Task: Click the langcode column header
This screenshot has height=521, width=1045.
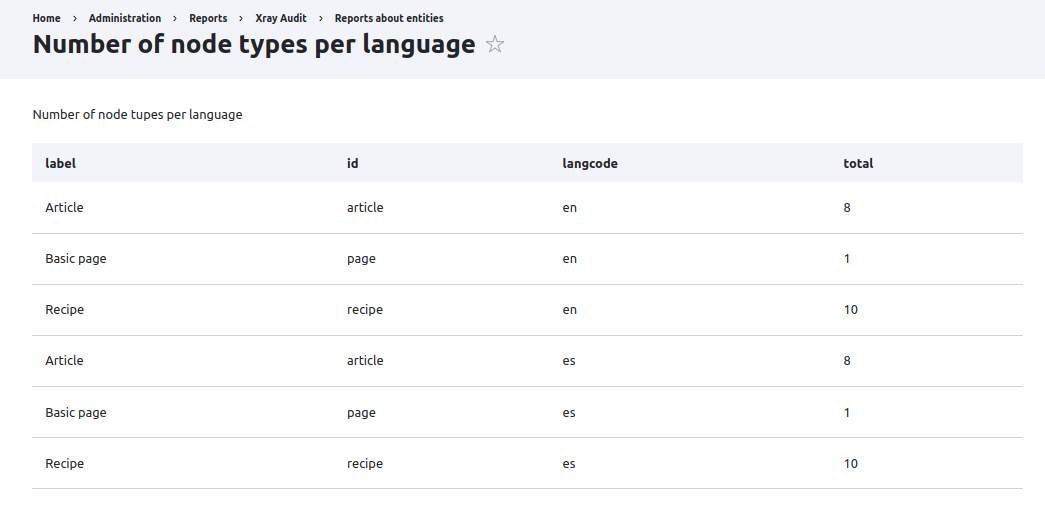Action: coord(590,163)
